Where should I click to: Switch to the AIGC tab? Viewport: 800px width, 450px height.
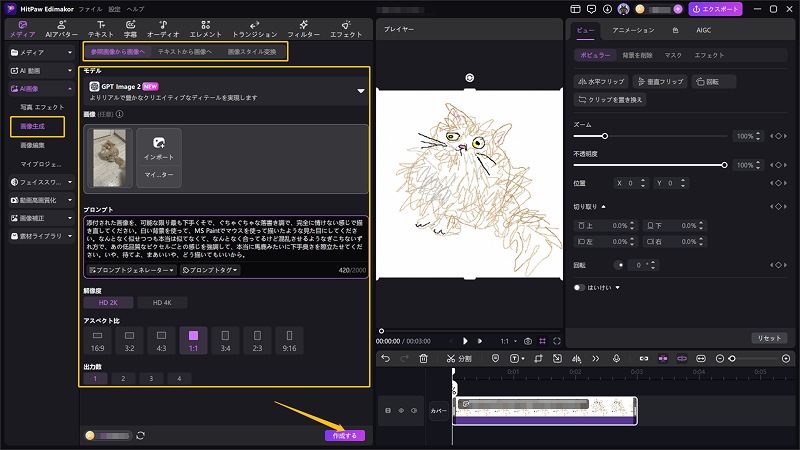tap(704, 30)
